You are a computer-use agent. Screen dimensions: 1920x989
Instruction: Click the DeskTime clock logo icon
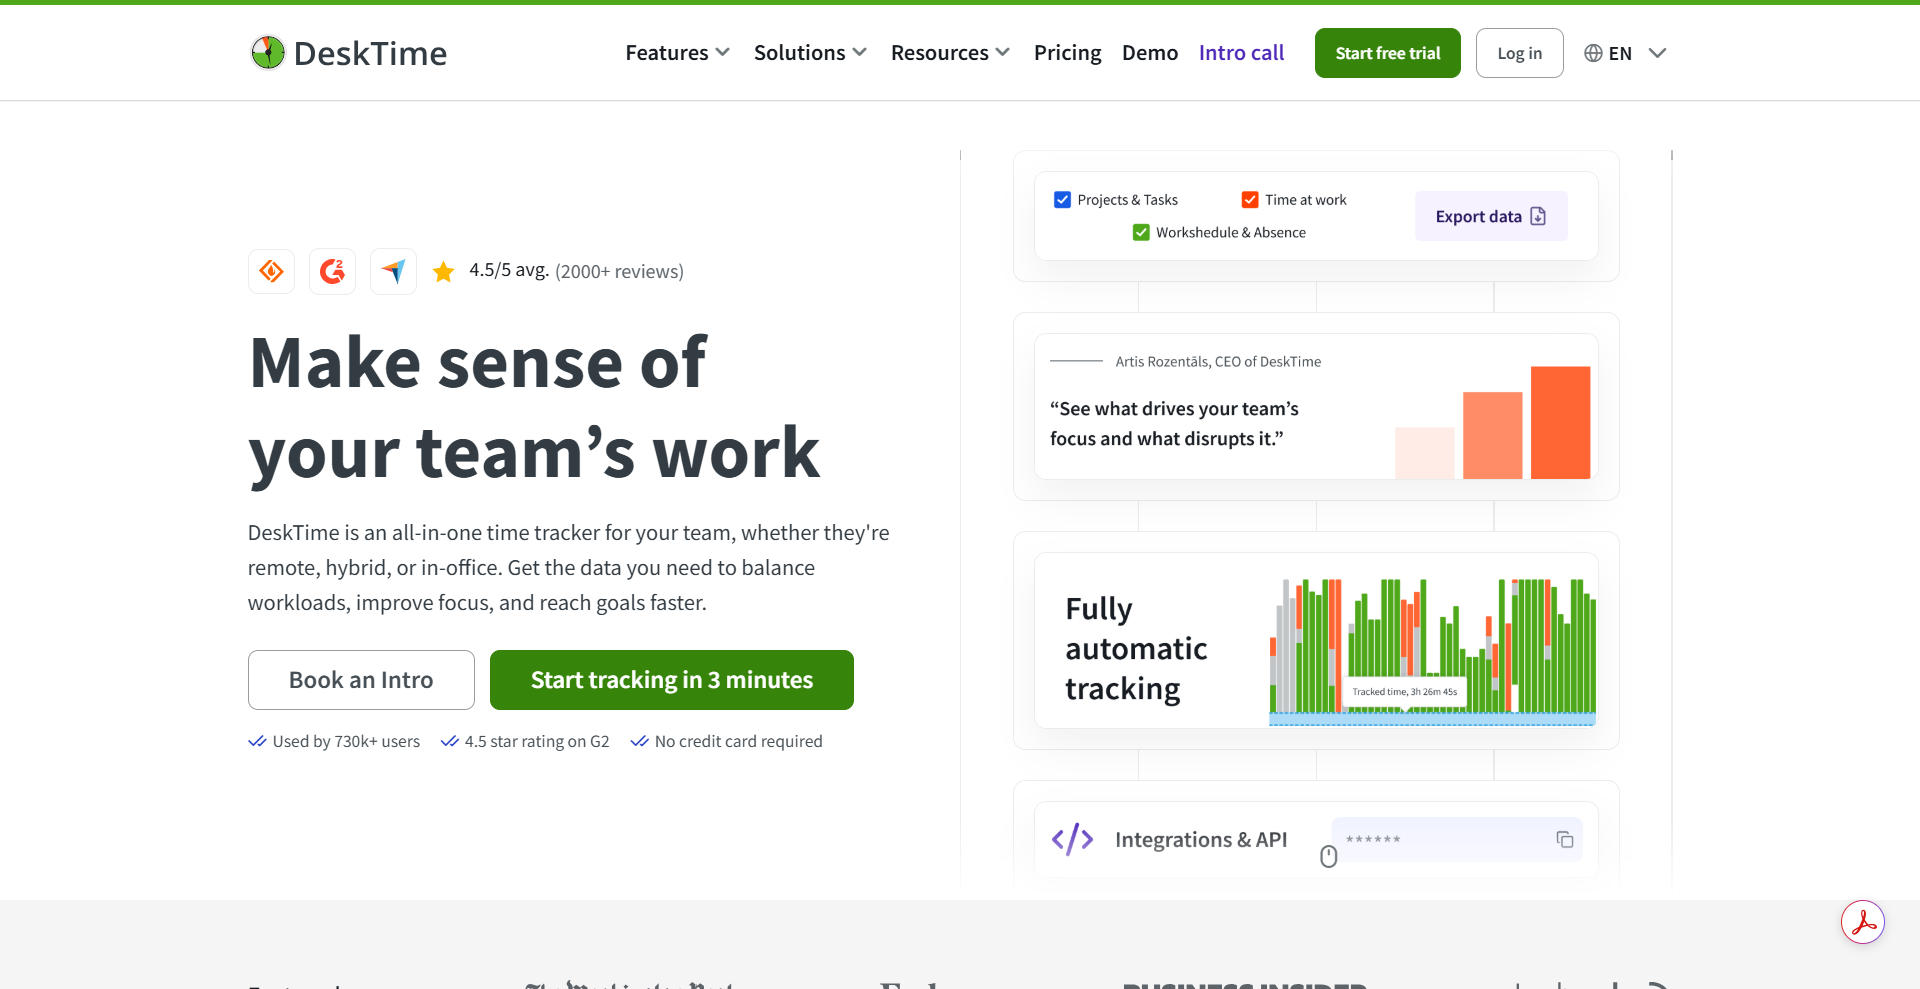[x=268, y=53]
